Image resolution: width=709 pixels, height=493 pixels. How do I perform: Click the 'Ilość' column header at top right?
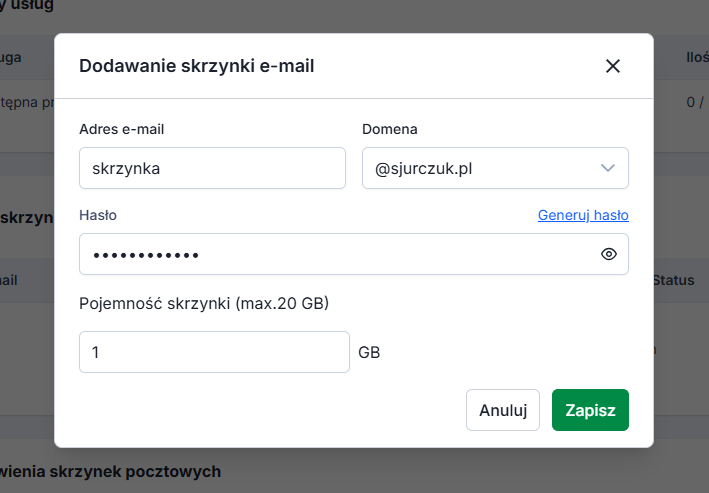coord(696,58)
